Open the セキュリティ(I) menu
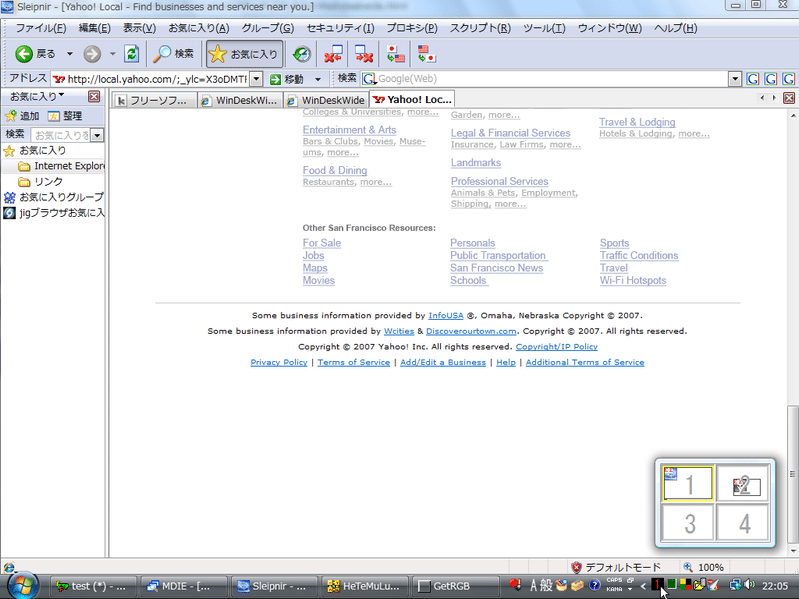Image resolution: width=799 pixels, height=599 pixels. 340,28
